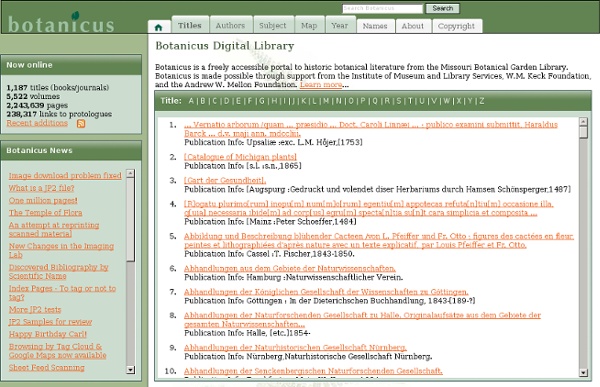Open 'Happy Birthday Carl!' news item
600x387 pixels.
pyautogui.click(x=47, y=334)
